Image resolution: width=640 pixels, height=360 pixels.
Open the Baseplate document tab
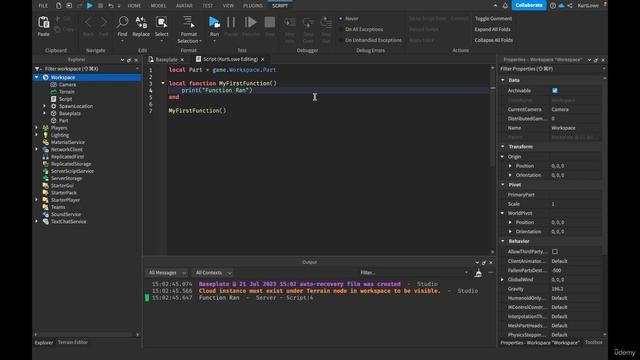[x=166, y=60]
